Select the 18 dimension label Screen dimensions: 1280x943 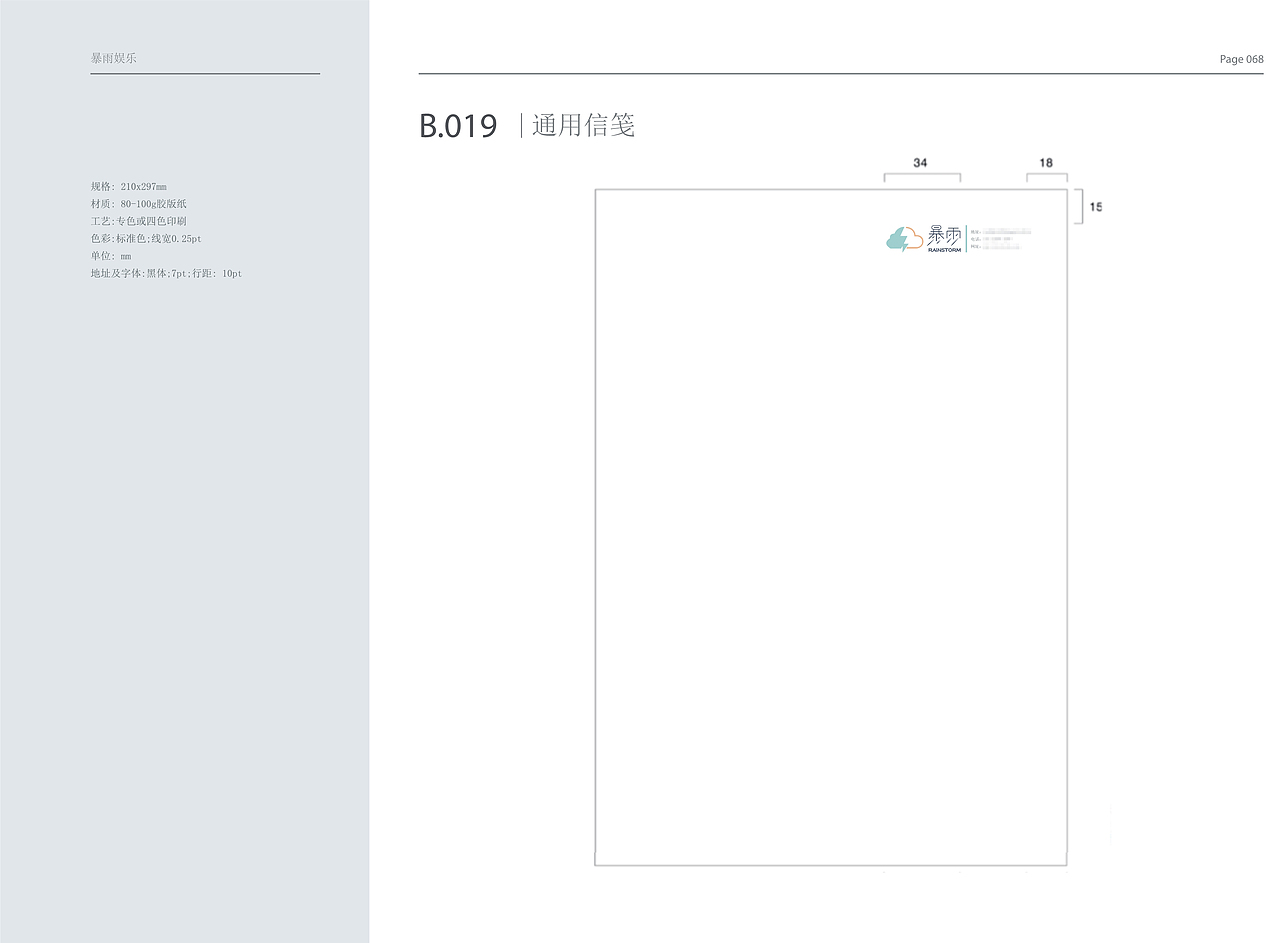(x=1046, y=162)
